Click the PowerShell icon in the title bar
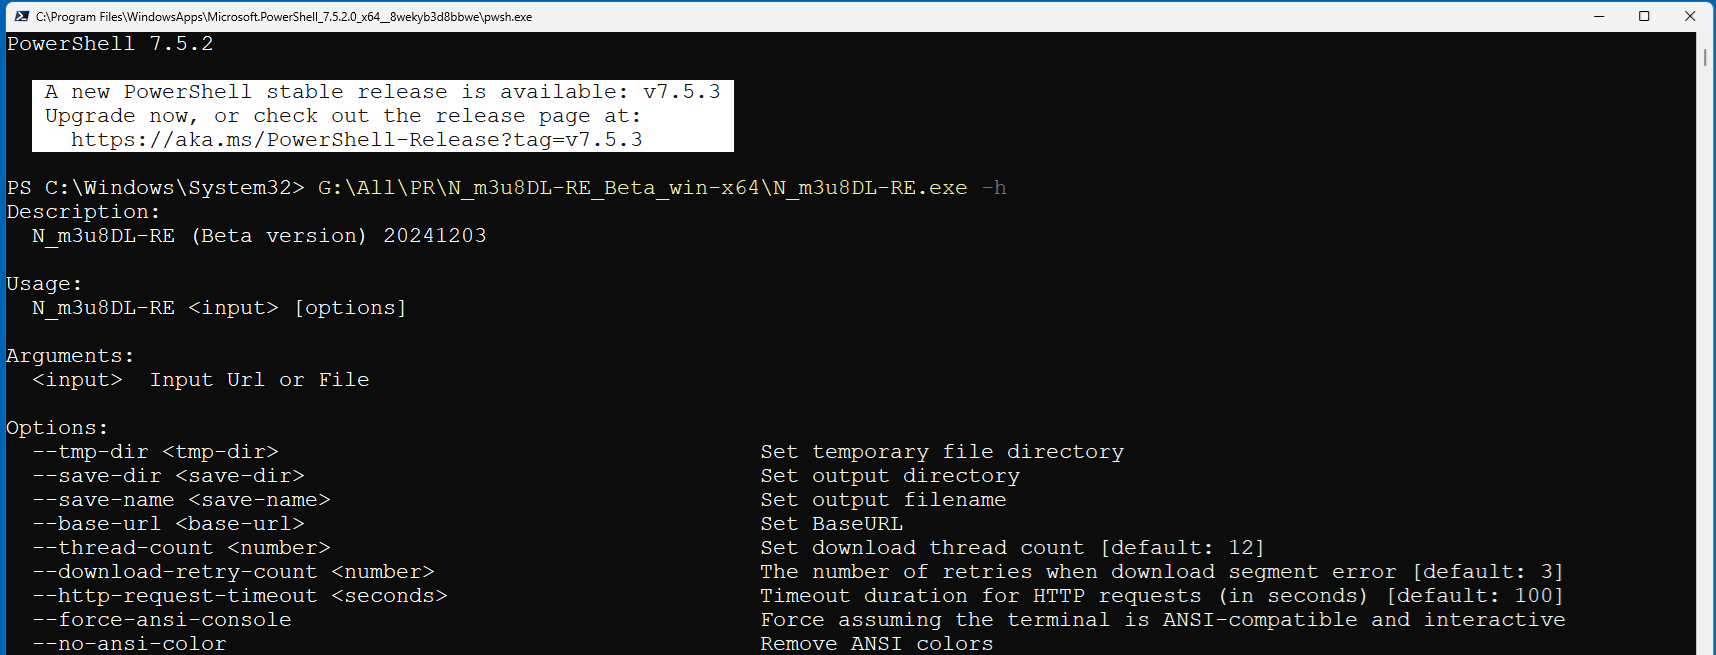Viewport: 1716px width, 655px height. click(x=21, y=16)
